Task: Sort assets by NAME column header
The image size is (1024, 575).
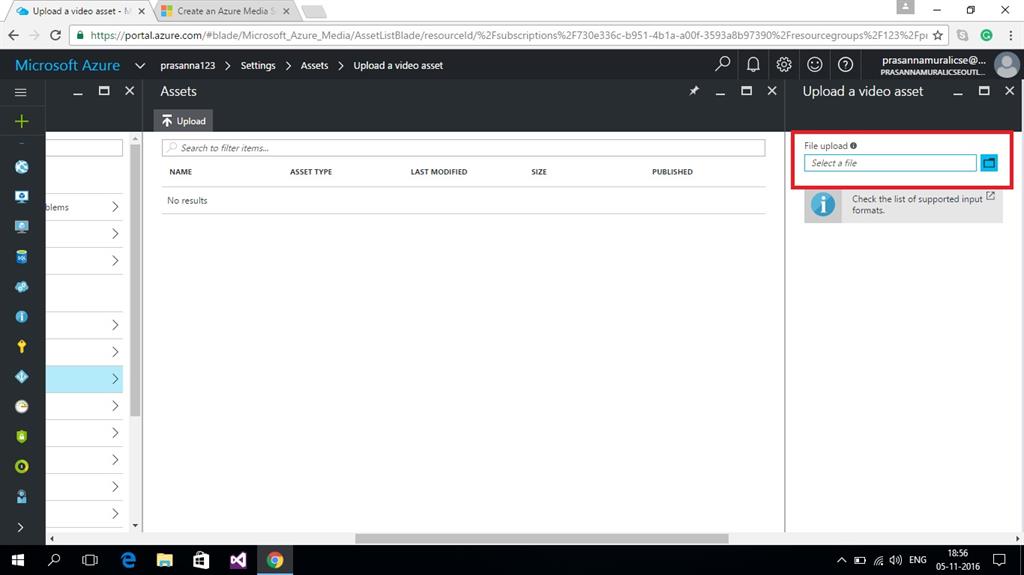Action: point(181,172)
